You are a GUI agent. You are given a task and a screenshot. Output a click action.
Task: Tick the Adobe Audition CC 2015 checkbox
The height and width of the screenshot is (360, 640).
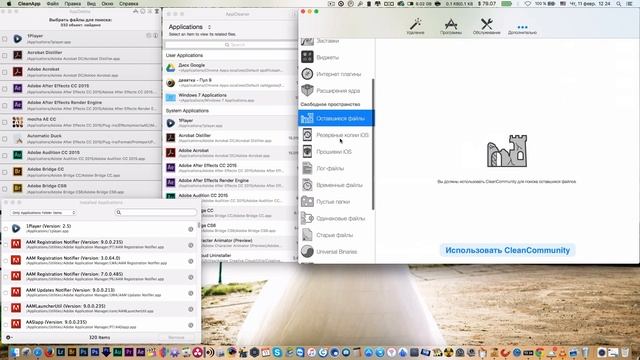pos(5,156)
